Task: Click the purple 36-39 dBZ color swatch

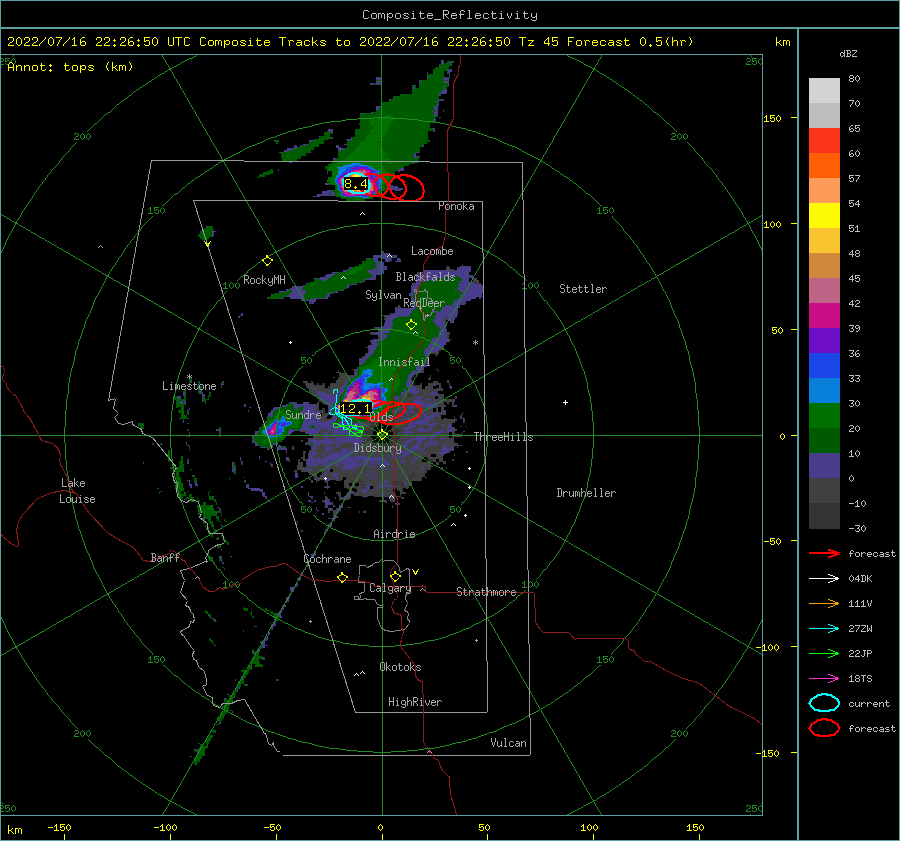Action: (x=824, y=340)
